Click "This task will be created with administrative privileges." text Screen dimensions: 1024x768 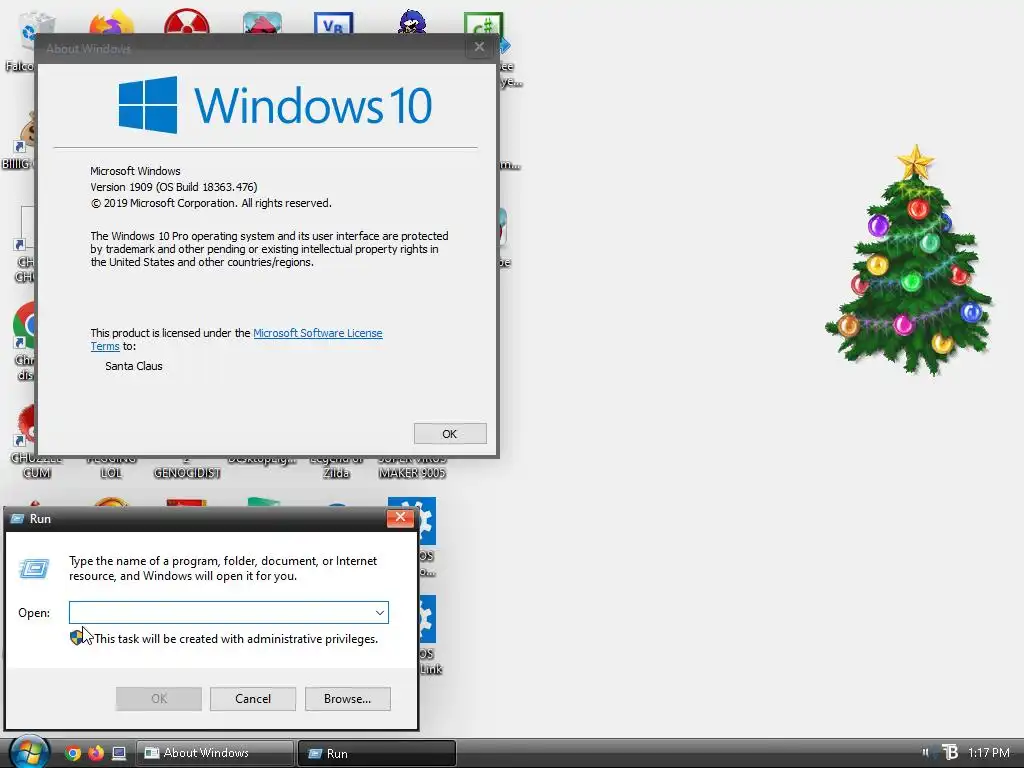click(236, 639)
